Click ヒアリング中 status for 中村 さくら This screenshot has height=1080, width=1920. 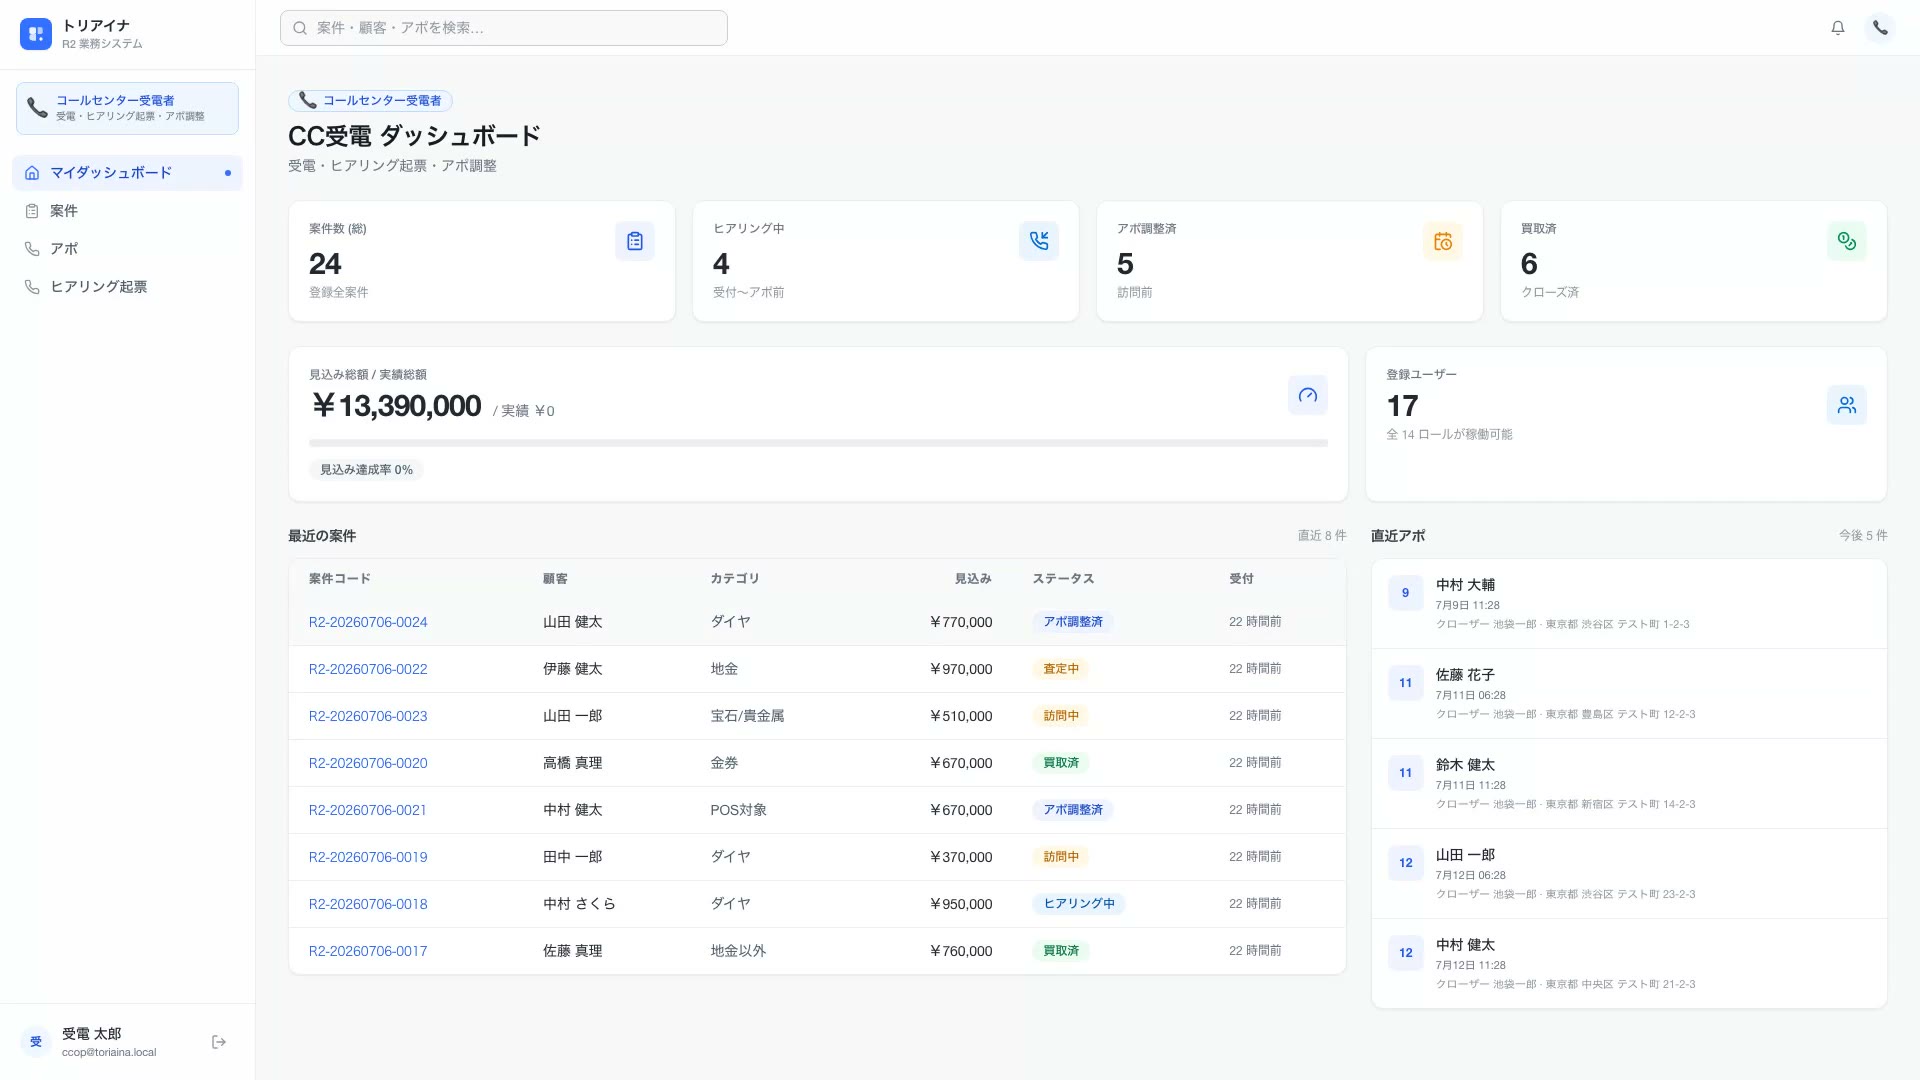point(1079,904)
